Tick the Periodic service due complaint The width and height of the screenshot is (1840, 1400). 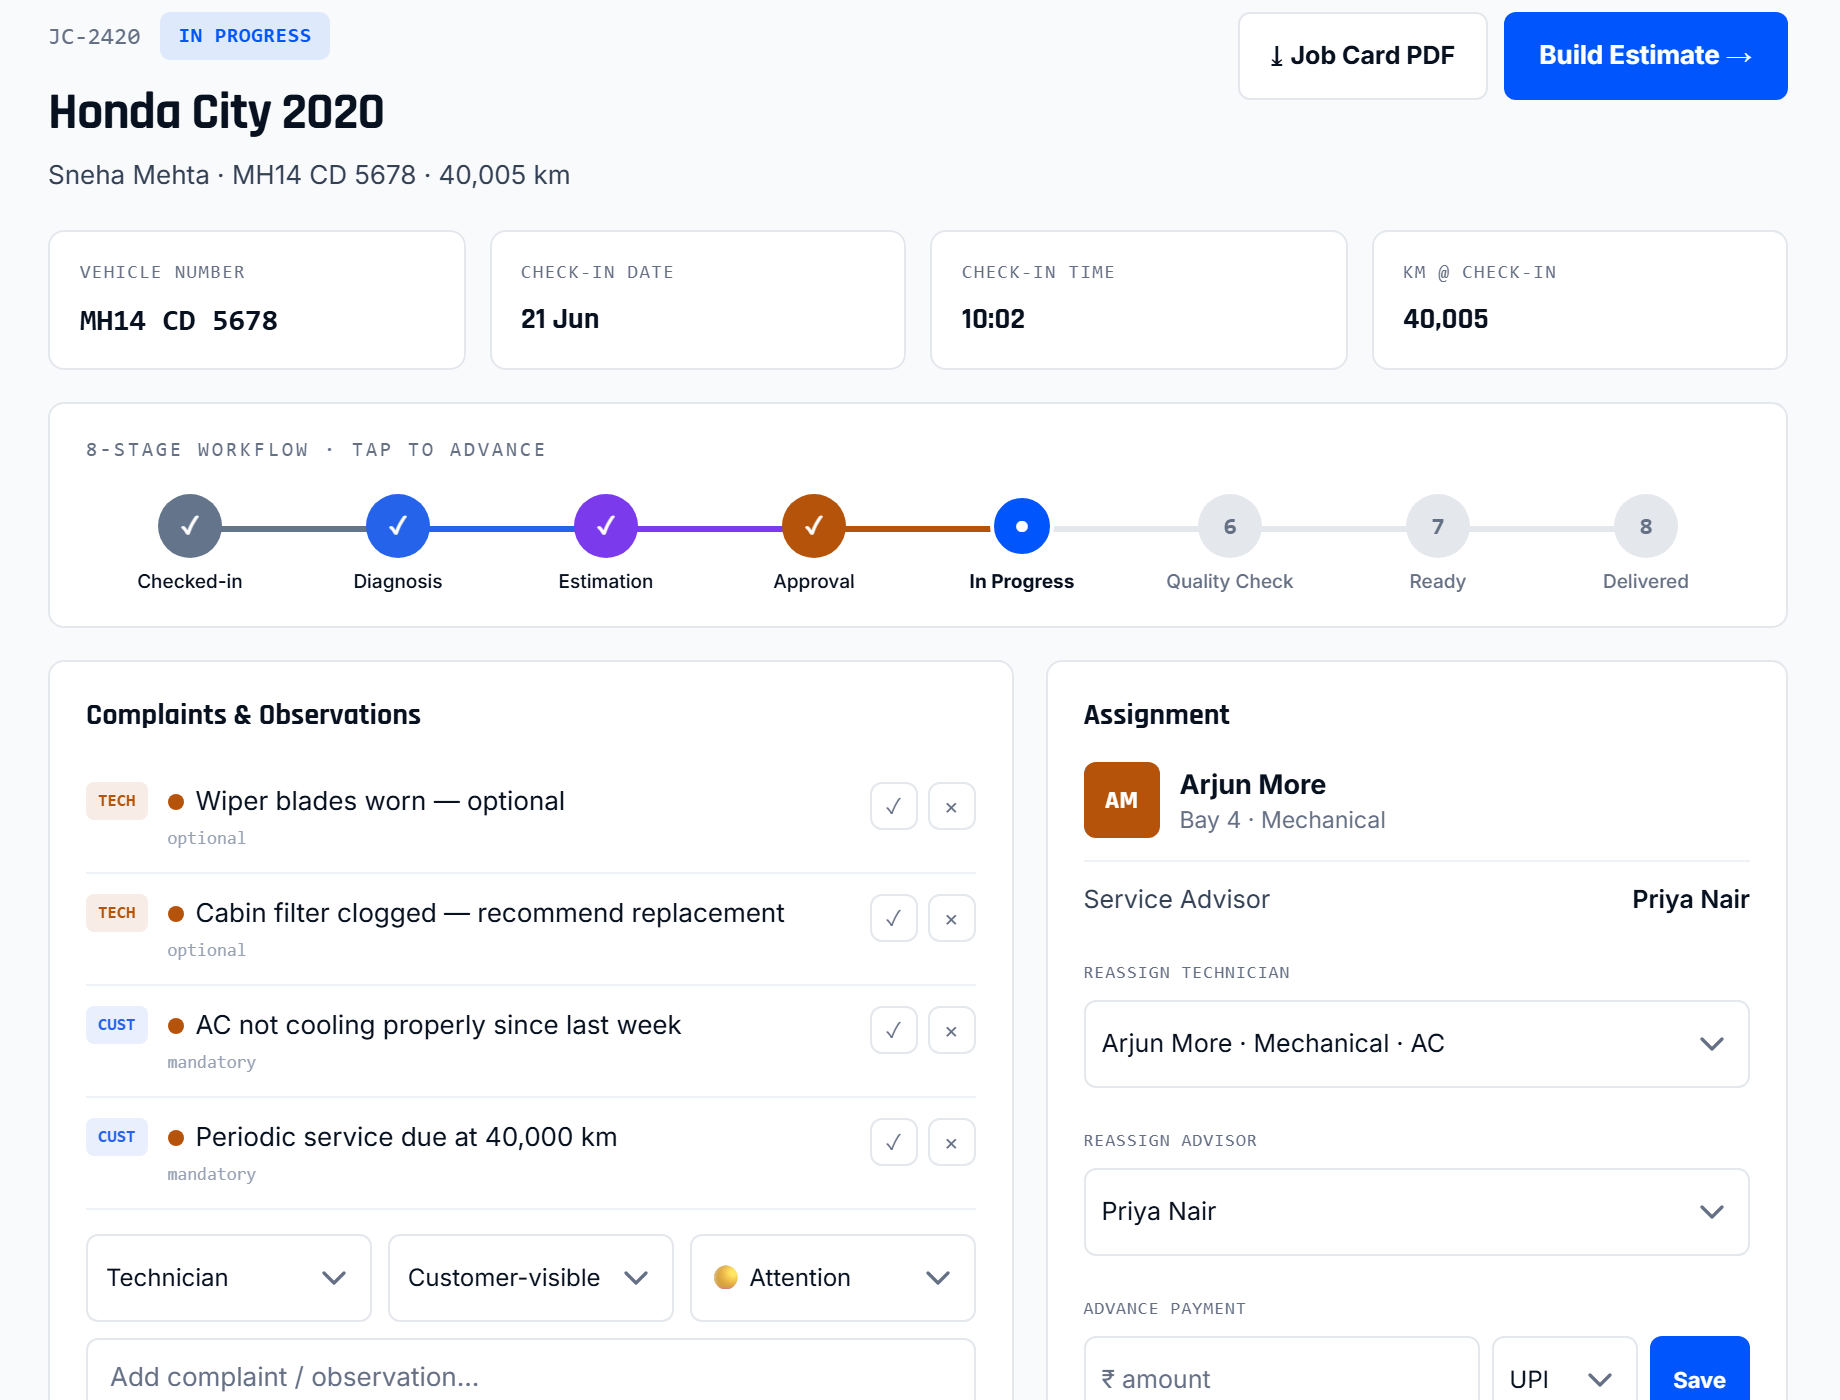click(x=894, y=1142)
